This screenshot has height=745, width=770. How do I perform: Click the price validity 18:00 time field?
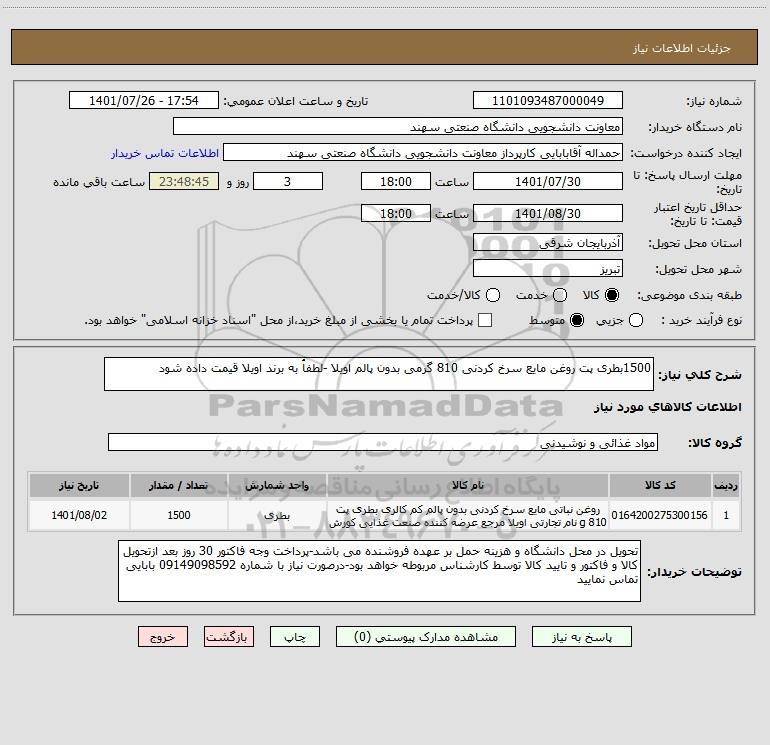pyautogui.click(x=396, y=213)
